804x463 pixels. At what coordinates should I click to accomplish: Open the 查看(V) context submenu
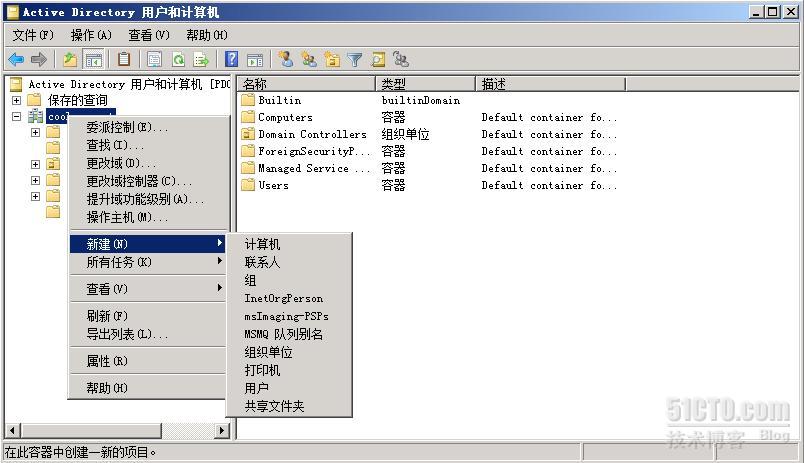pos(148,289)
